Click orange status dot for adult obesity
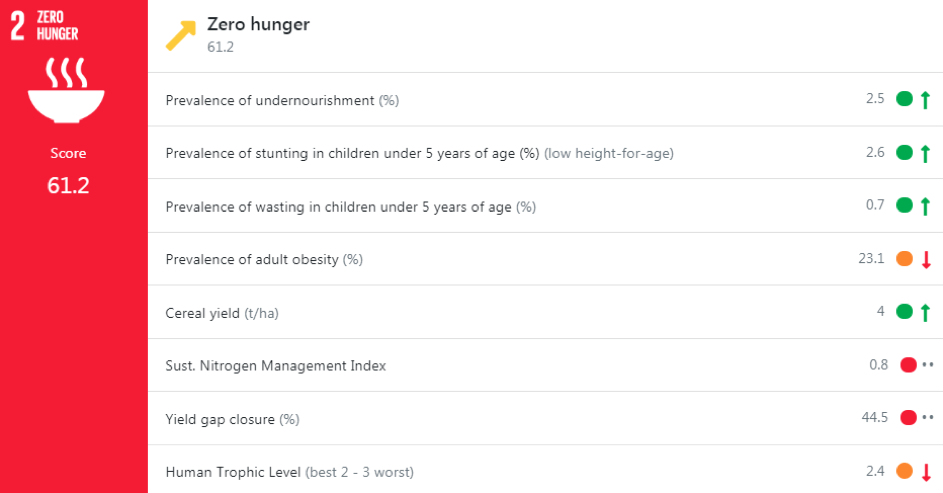This screenshot has width=943, height=493. coord(904,259)
